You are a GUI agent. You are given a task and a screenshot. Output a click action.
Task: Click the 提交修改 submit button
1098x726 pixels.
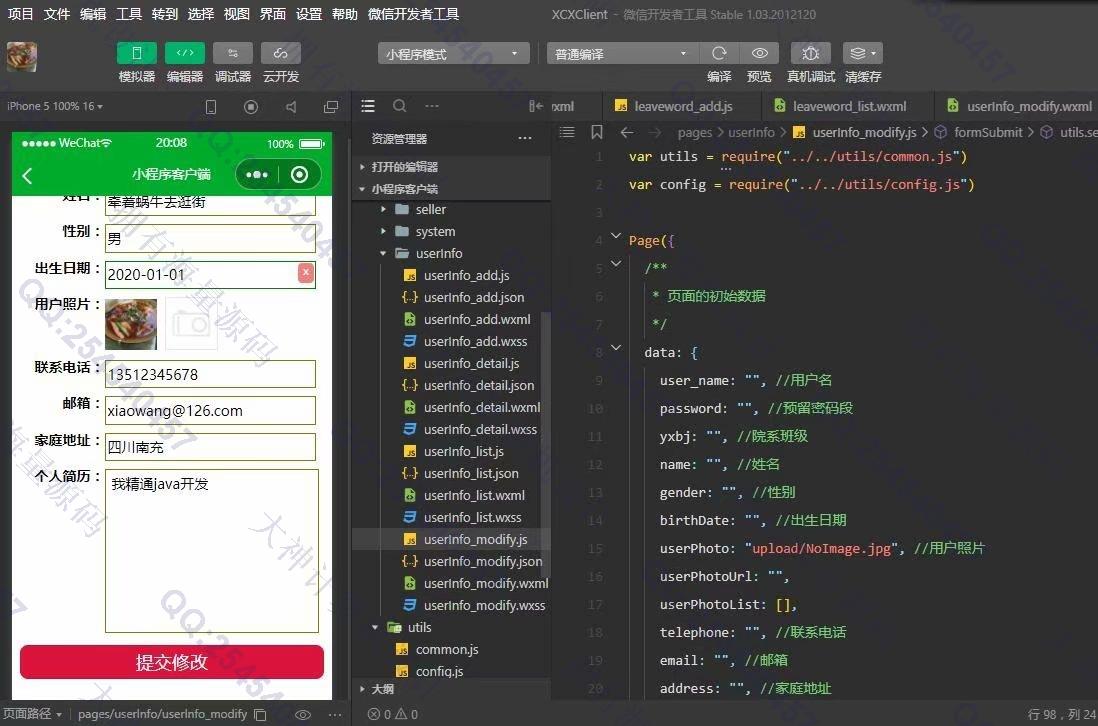[172, 662]
